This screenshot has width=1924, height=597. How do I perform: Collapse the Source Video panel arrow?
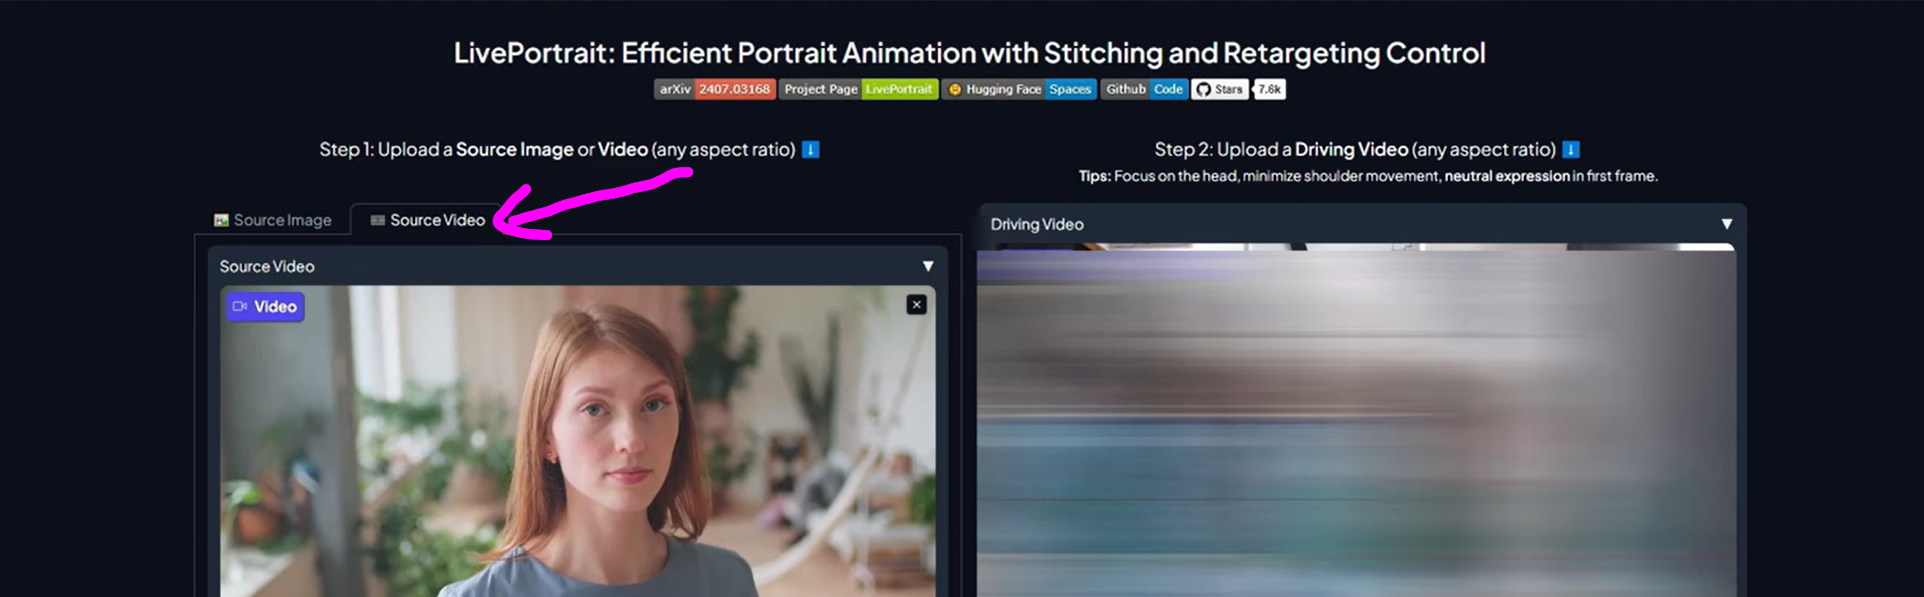tap(928, 266)
